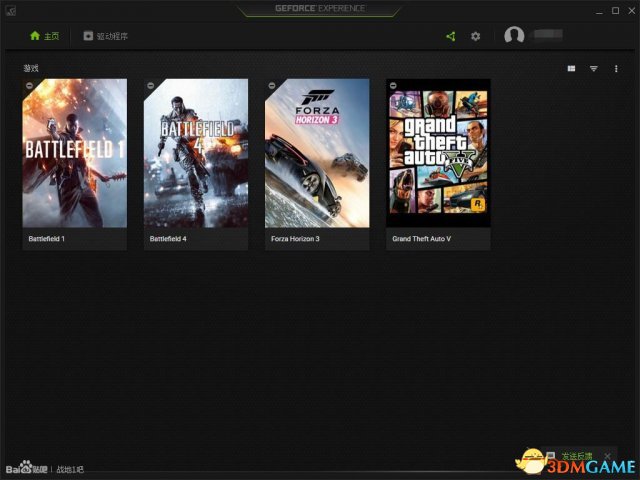Open the Forza Horizon 3 cover thumbnail

click(317, 153)
